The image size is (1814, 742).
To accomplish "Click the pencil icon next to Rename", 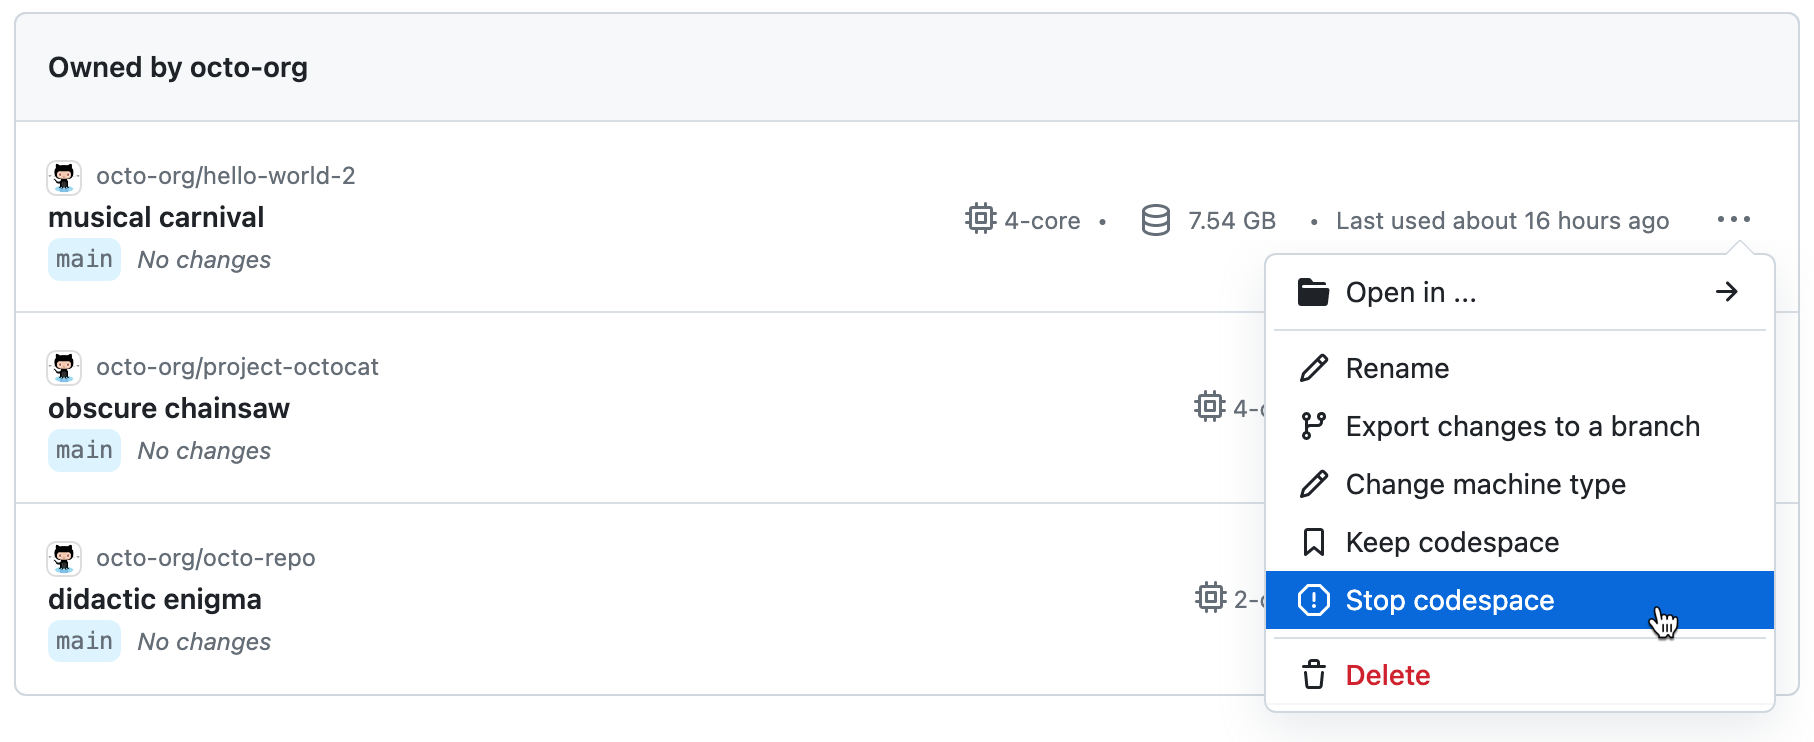I will (1313, 368).
